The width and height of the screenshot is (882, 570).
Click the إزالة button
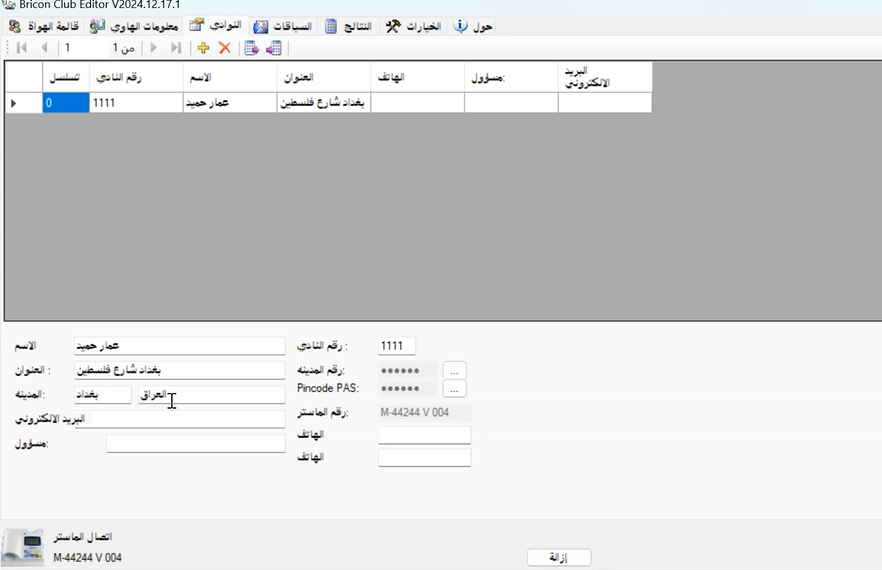click(x=558, y=558)
